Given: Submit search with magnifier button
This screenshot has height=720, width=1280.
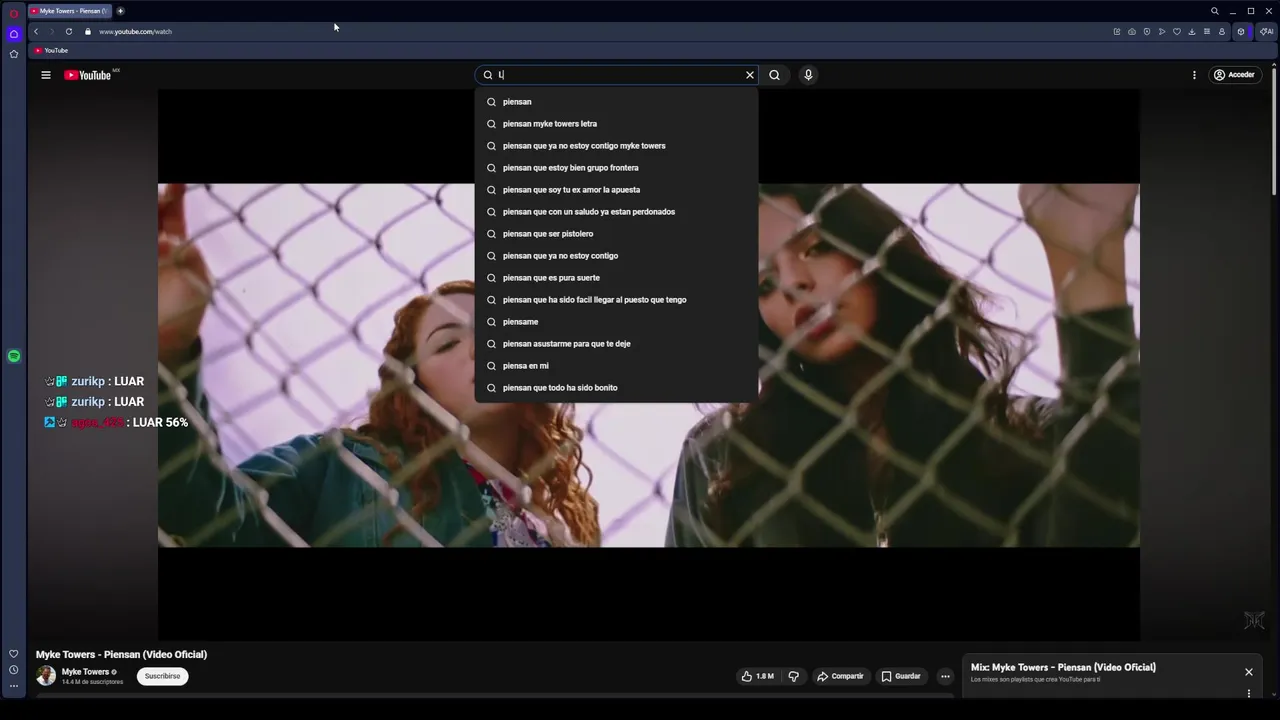Looking at the screenshot, I should [774, 75].
